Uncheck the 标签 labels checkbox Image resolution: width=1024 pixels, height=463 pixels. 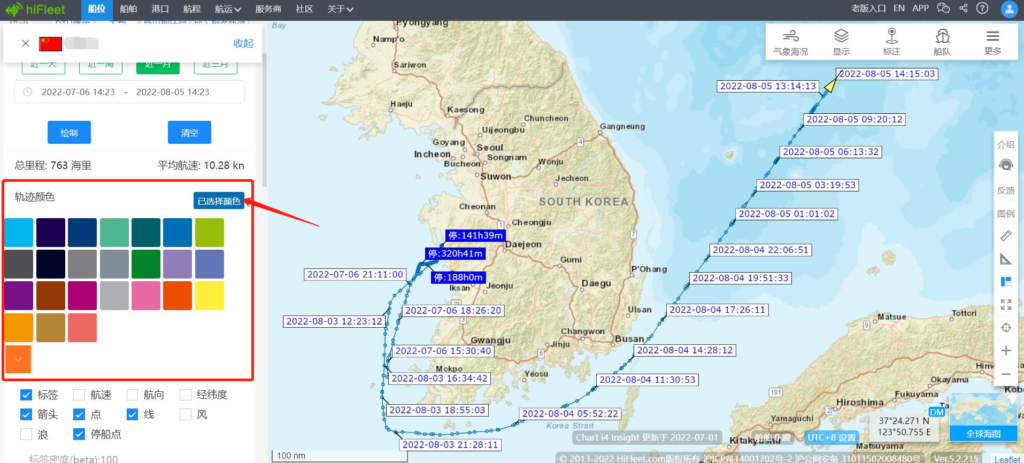point(27,395)
